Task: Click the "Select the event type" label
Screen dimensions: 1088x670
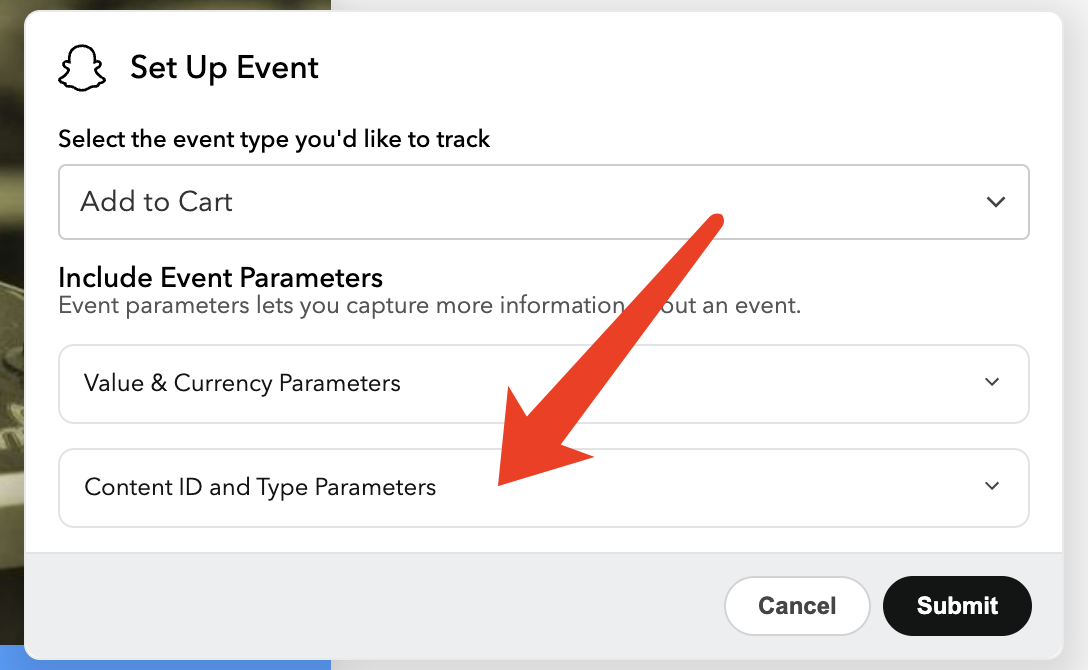Action: coord(274,139)
